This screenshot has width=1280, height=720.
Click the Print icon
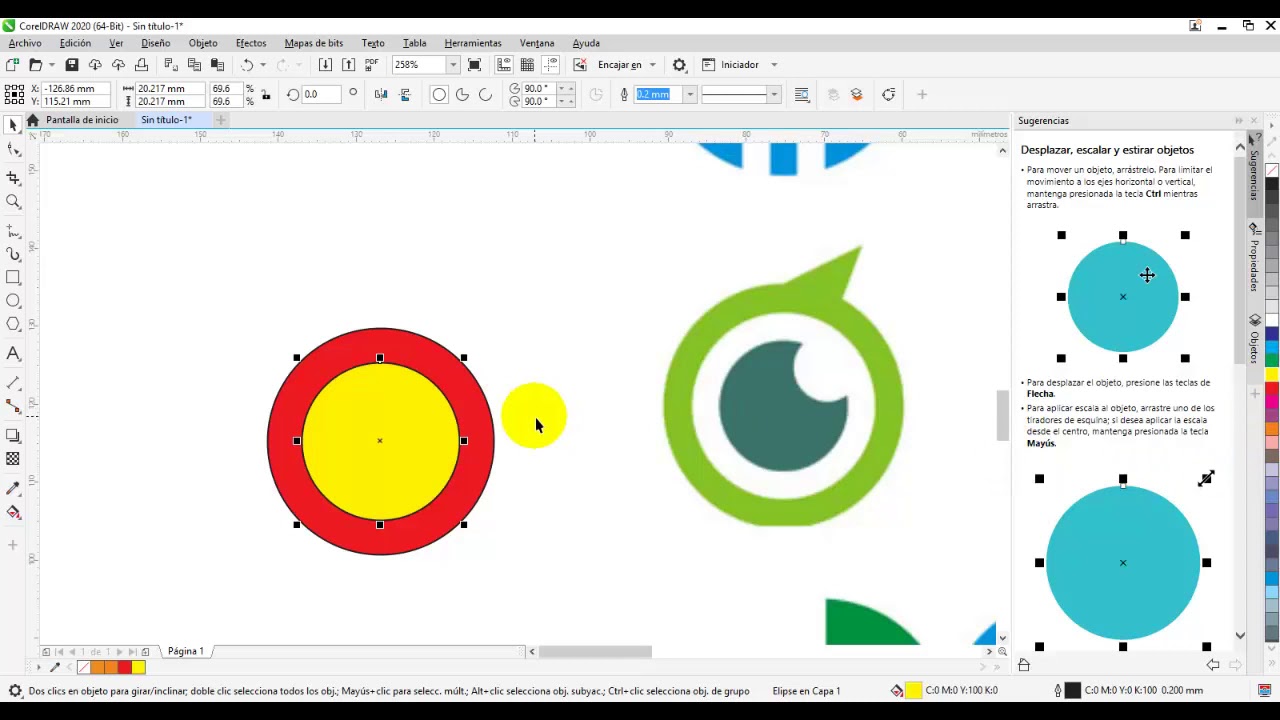point(141,65)
